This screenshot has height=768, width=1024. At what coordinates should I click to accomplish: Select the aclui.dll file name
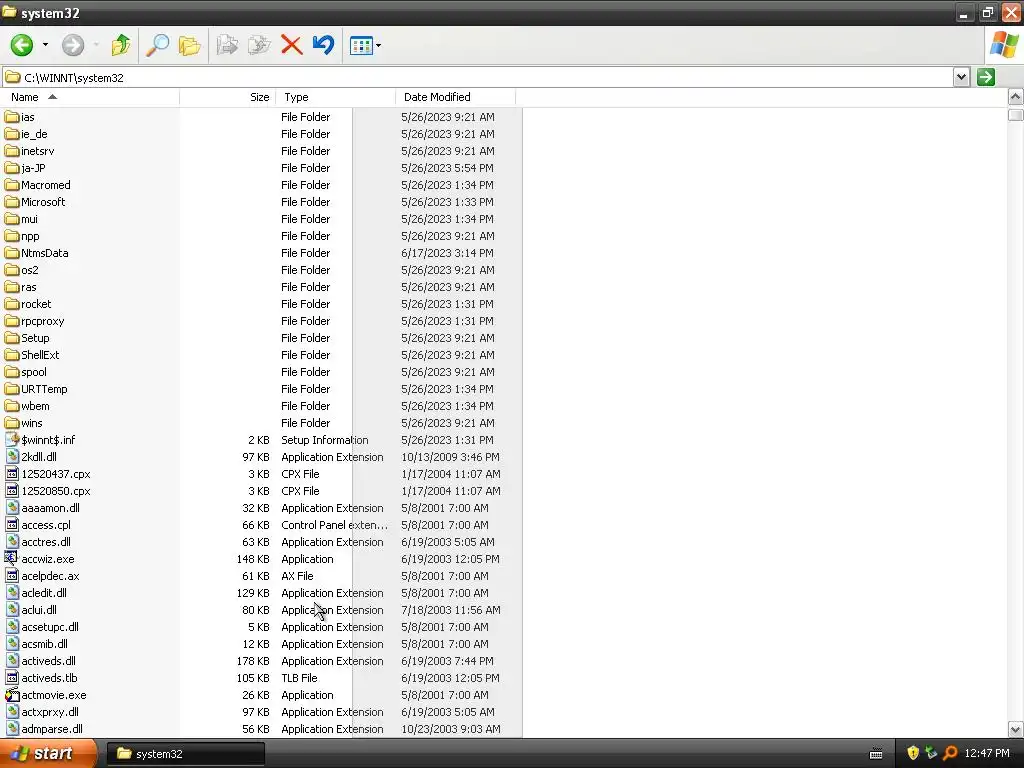[x=39, y=609]
